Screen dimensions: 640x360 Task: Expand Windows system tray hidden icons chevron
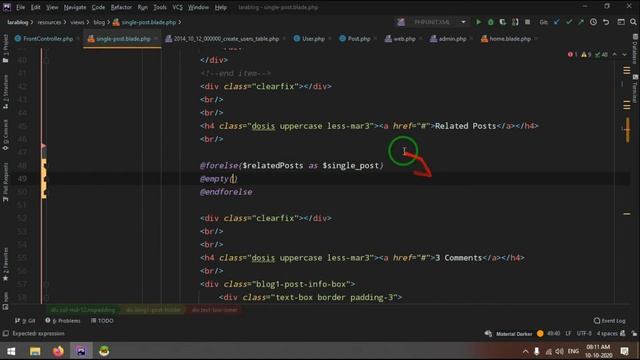[x=525, y=351]
